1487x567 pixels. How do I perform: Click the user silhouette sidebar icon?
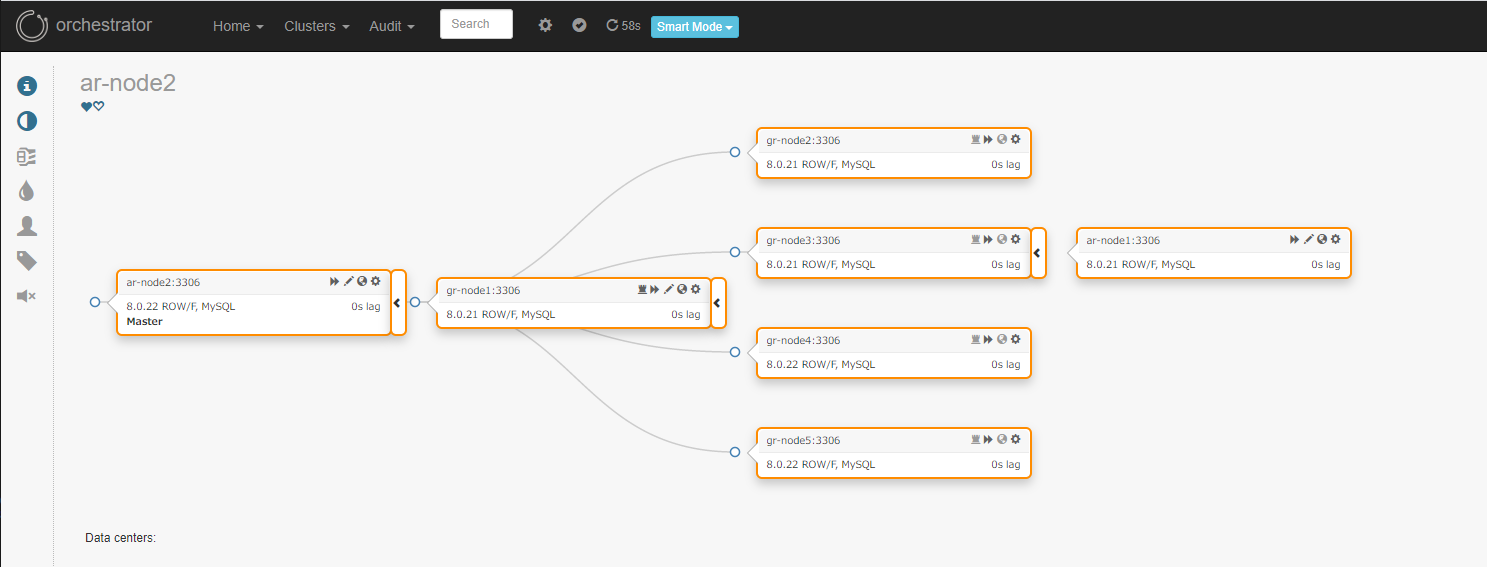click(27, 226)
